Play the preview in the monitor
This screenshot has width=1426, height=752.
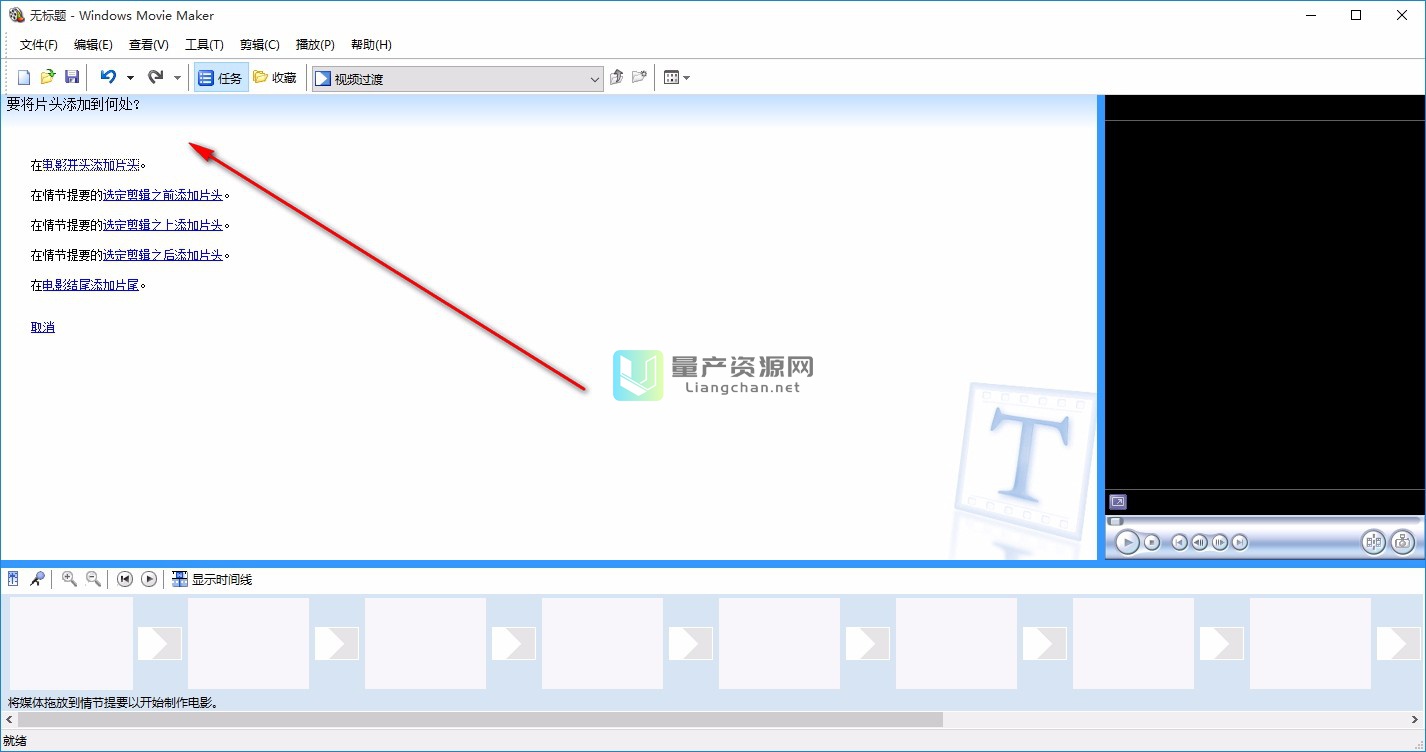tap(1127, 542)
